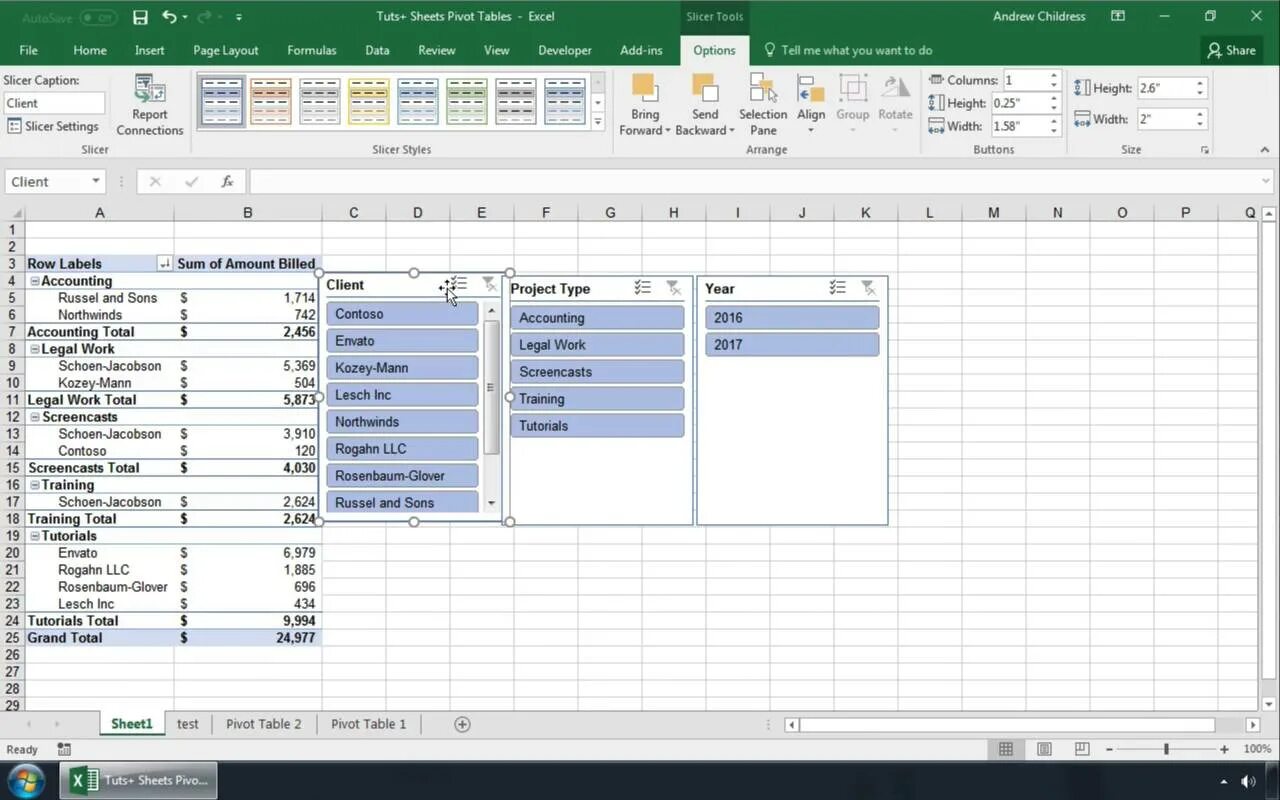
Task: Open Bring Forward dropdown arrow
Action: 667,131
